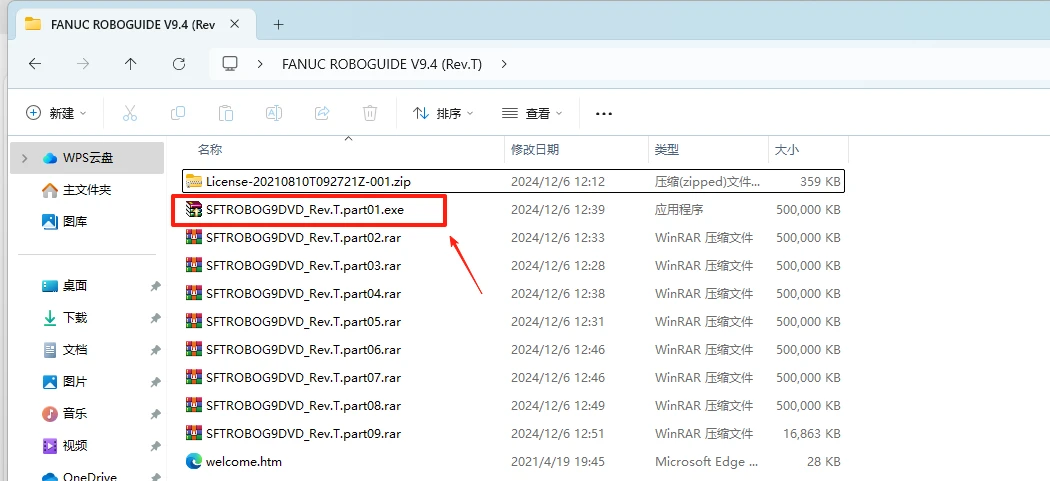Viewport: 1050px width, 481px height.
Task: Click the Rename icon in toolbar
Action: [274, 113]
